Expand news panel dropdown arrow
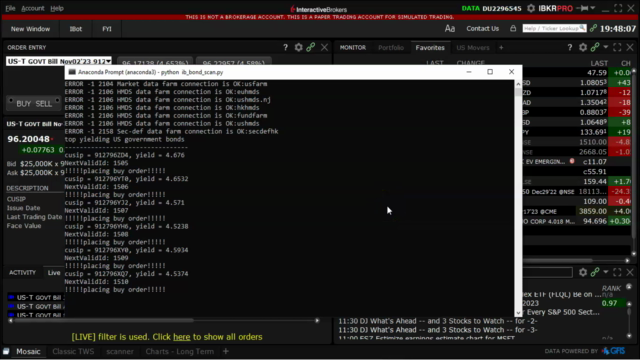 click(606, 272)
